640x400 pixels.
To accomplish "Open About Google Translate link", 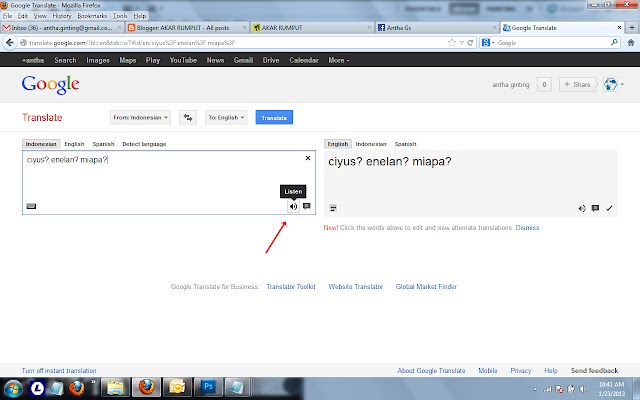I will click(x=431, y=371).
